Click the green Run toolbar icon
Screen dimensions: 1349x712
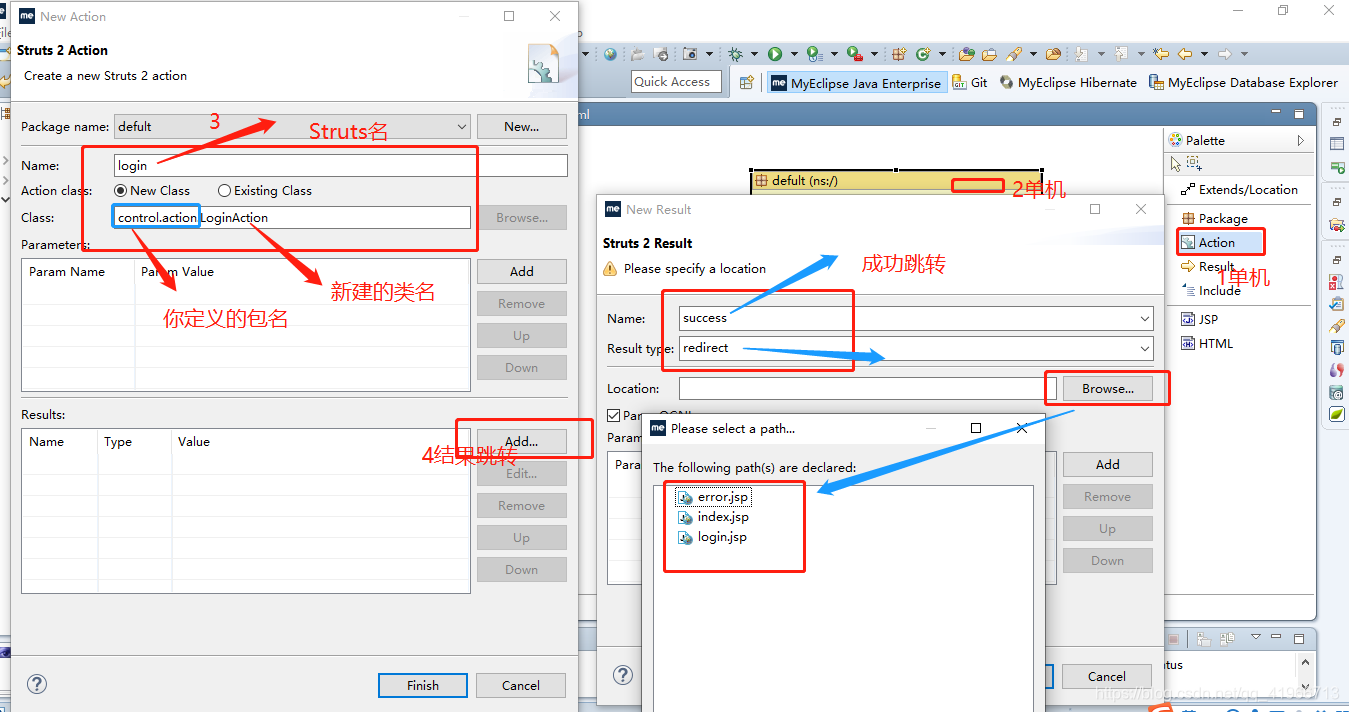(x=775, y=54)
